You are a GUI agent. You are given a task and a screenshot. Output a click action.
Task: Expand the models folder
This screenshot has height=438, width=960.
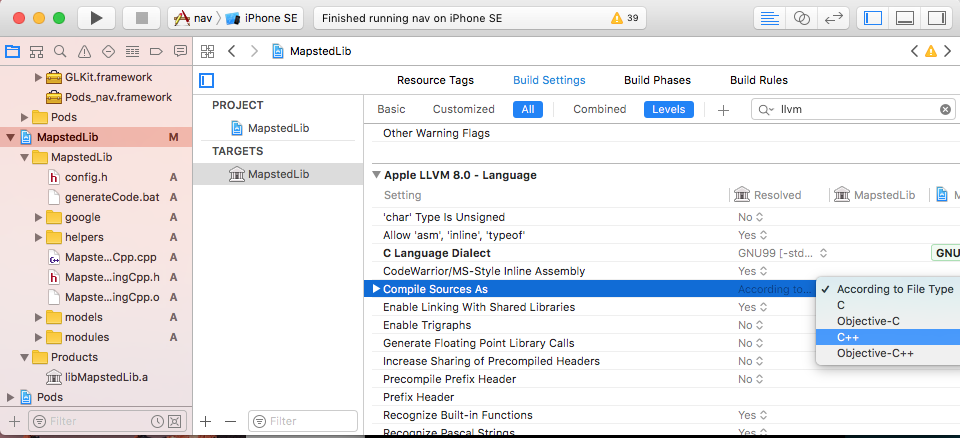tap(39, 317)
